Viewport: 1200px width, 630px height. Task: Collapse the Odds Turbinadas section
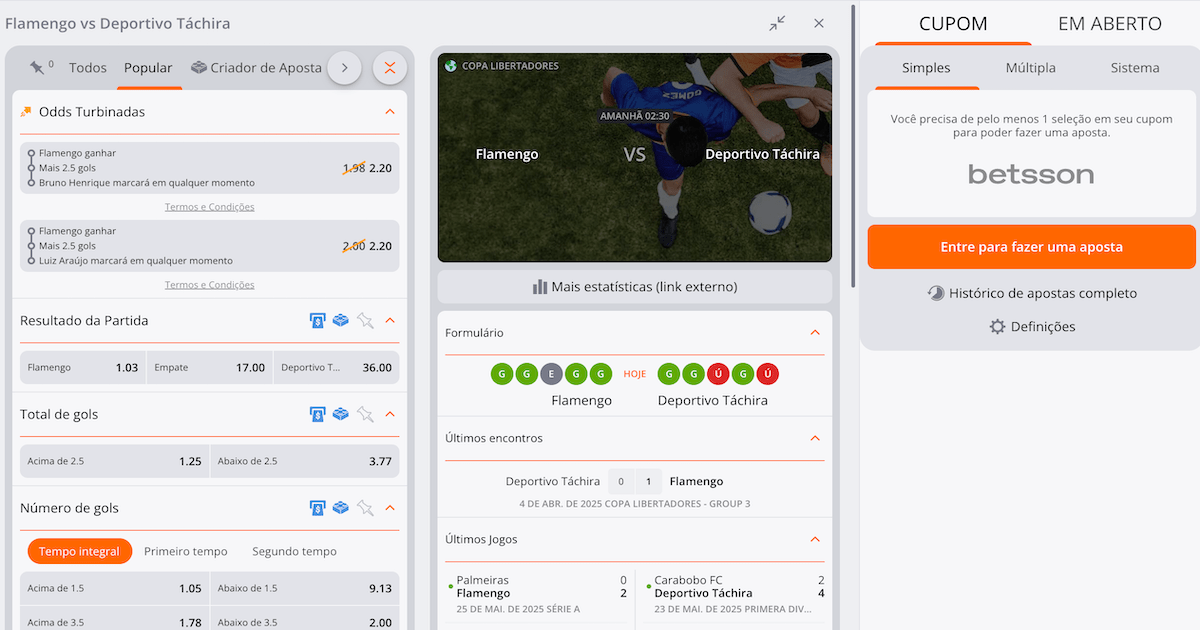[x=390, y=112]
